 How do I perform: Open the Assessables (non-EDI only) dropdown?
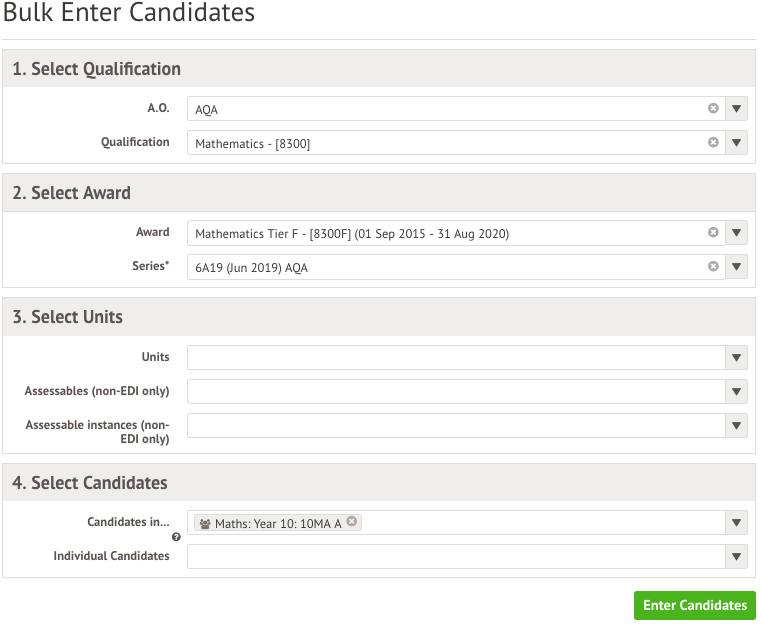tap(736, 391)
